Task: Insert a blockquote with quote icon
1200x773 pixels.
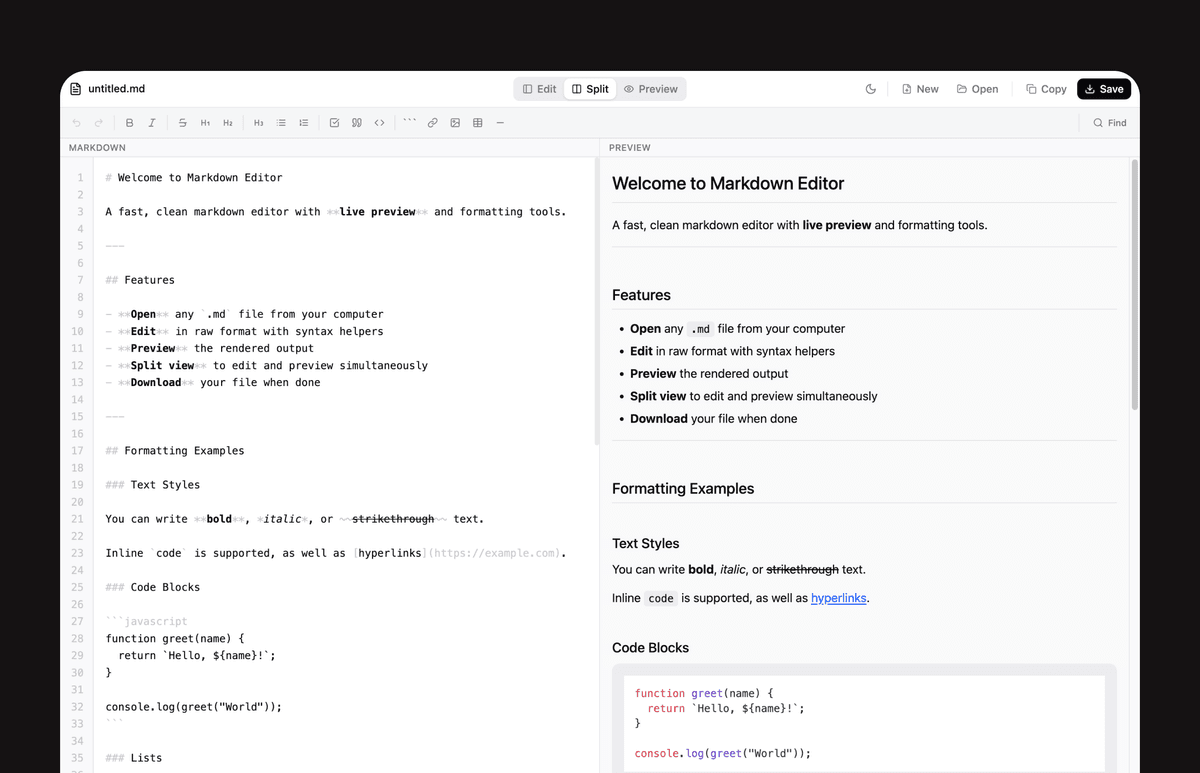Action: point(357,123)
